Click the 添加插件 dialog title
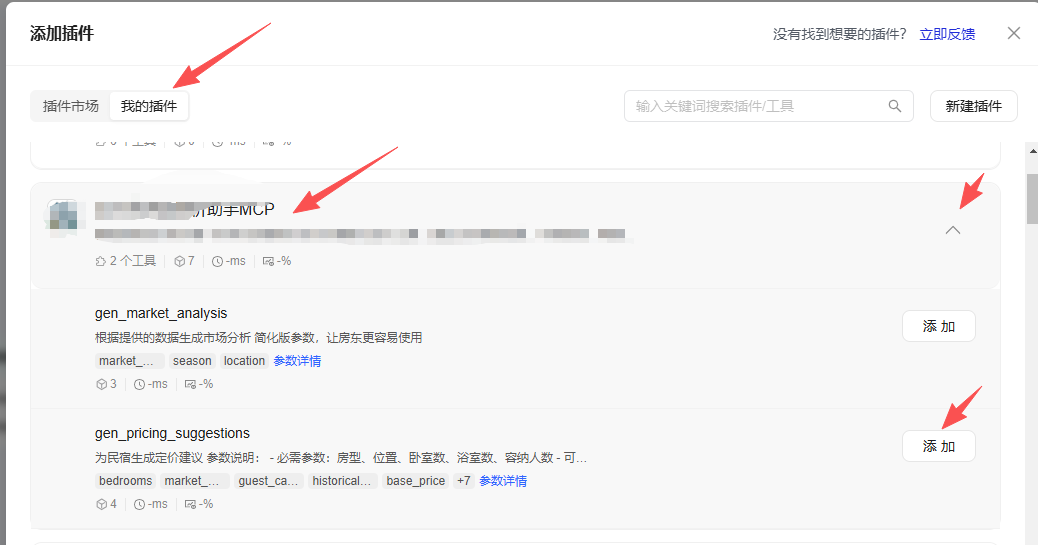This screenshot has width=1038, height=545. 62,34
